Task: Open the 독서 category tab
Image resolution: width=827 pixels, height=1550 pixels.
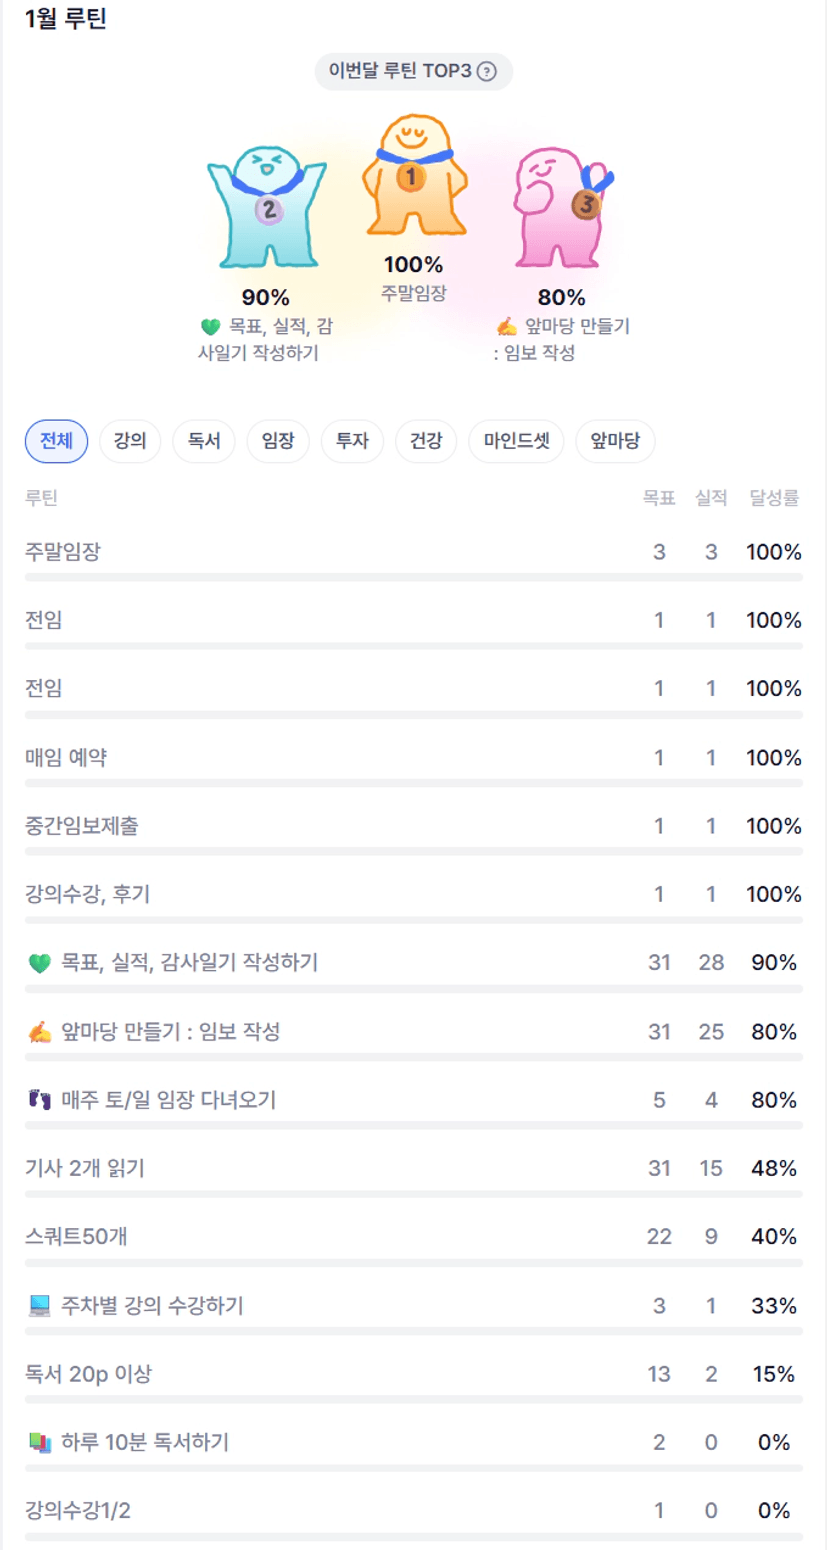Action: [x=204, y=441]
